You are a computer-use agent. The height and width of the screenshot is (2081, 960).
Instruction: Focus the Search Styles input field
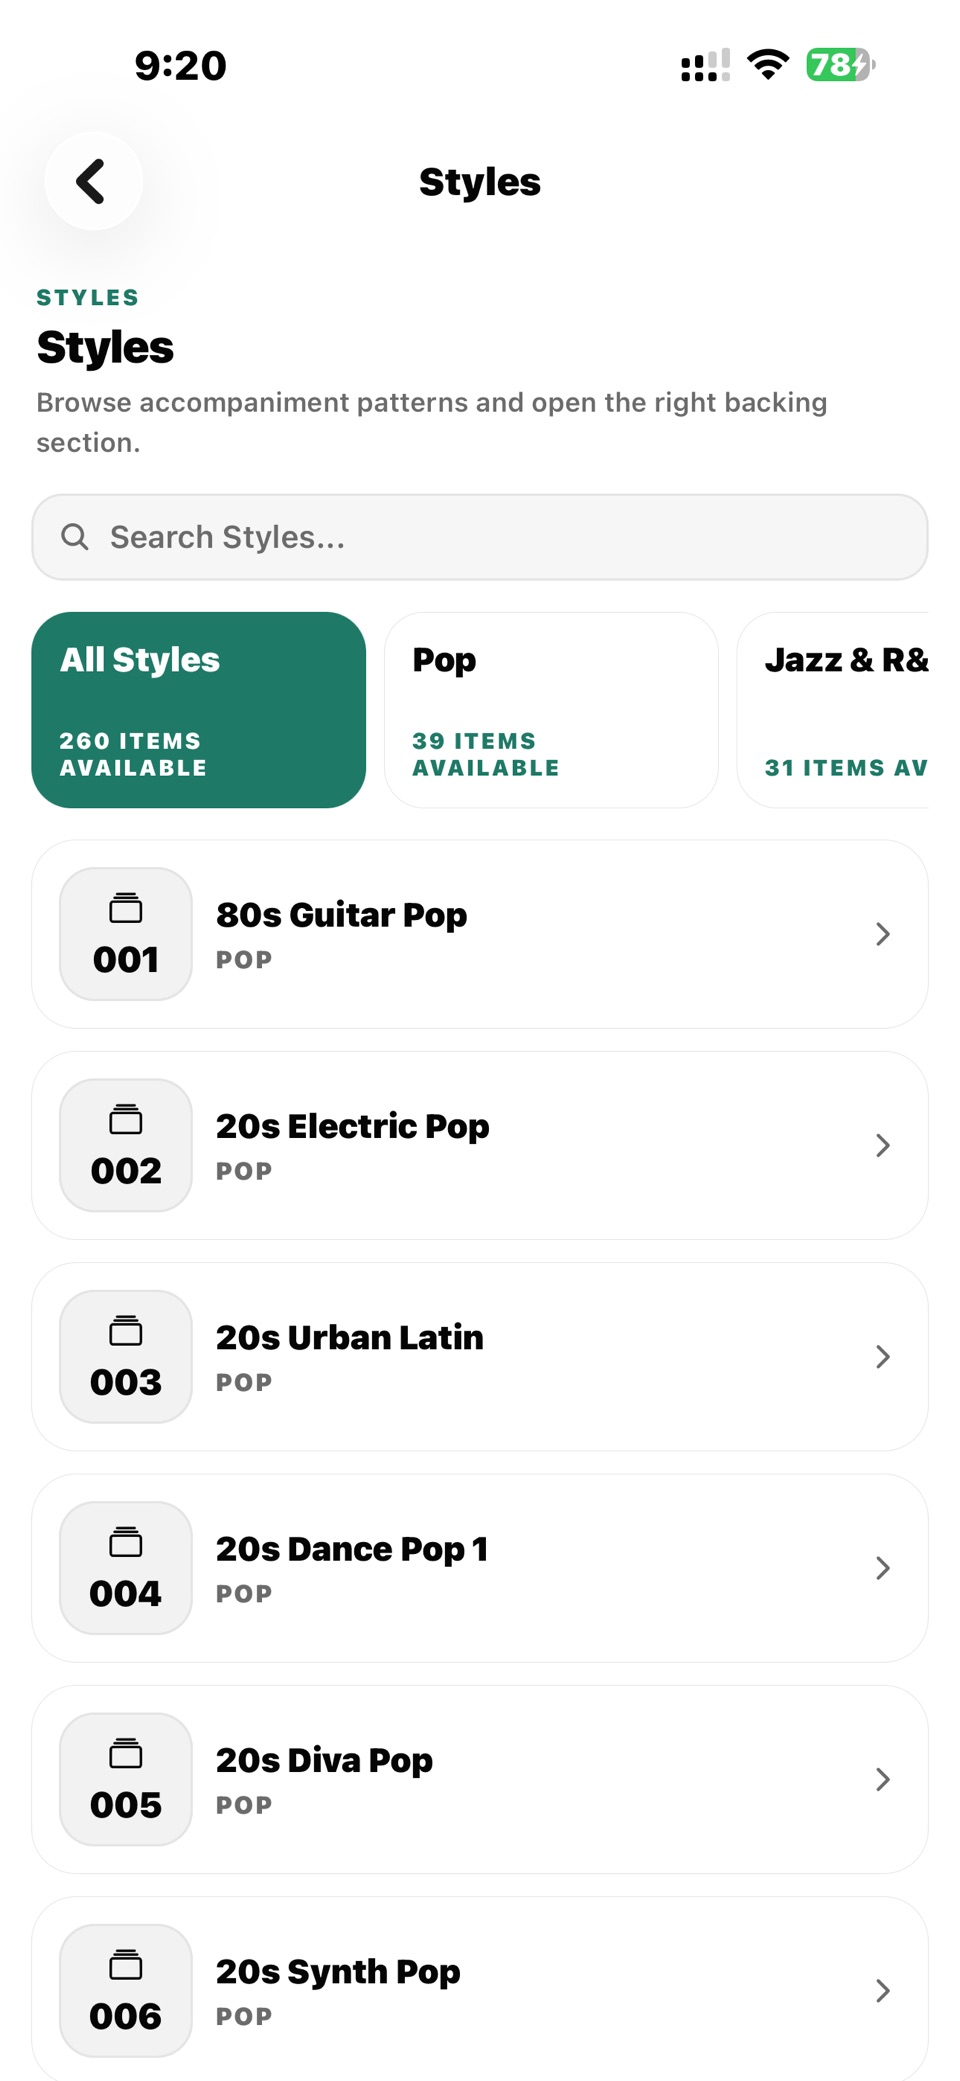(480, 537)
